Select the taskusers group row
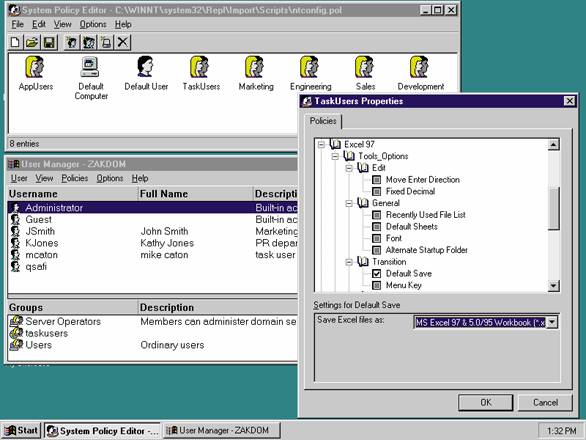 [152, 333]
